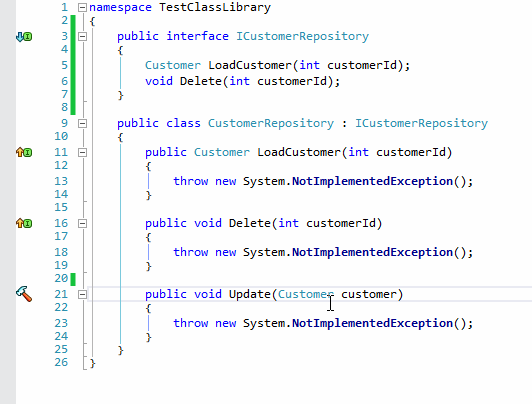
Task: Collapse the Delete method body
Action: pyautogui.click(x=82, y=224)
